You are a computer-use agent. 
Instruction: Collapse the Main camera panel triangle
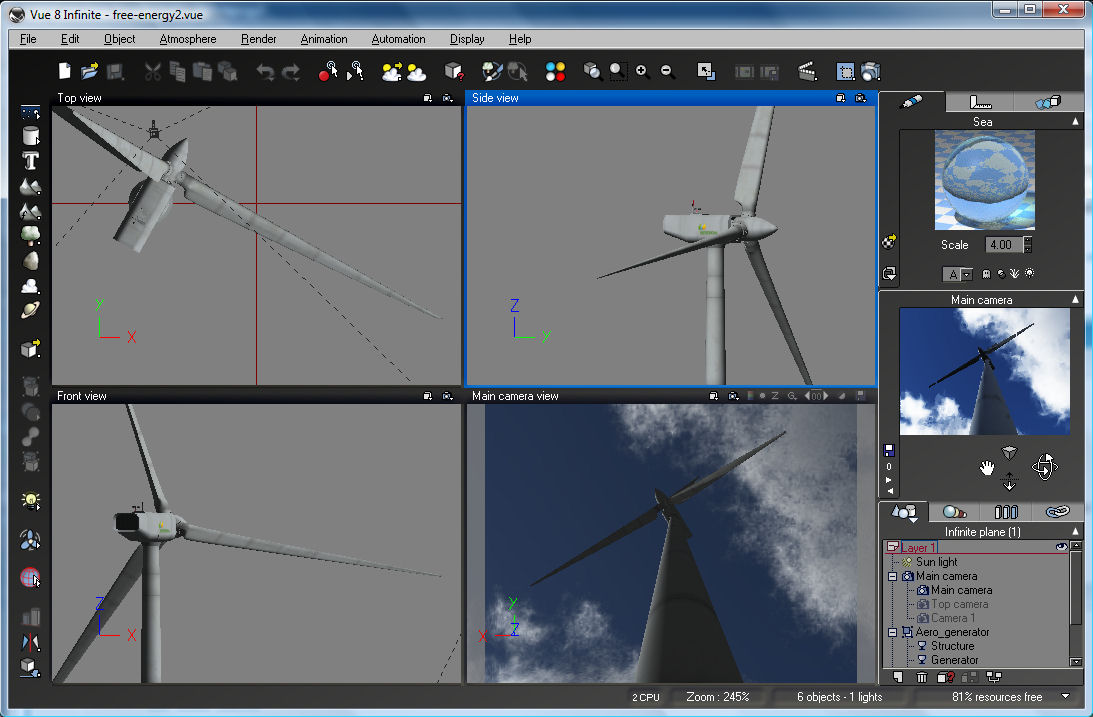[x=1076, y=300]
